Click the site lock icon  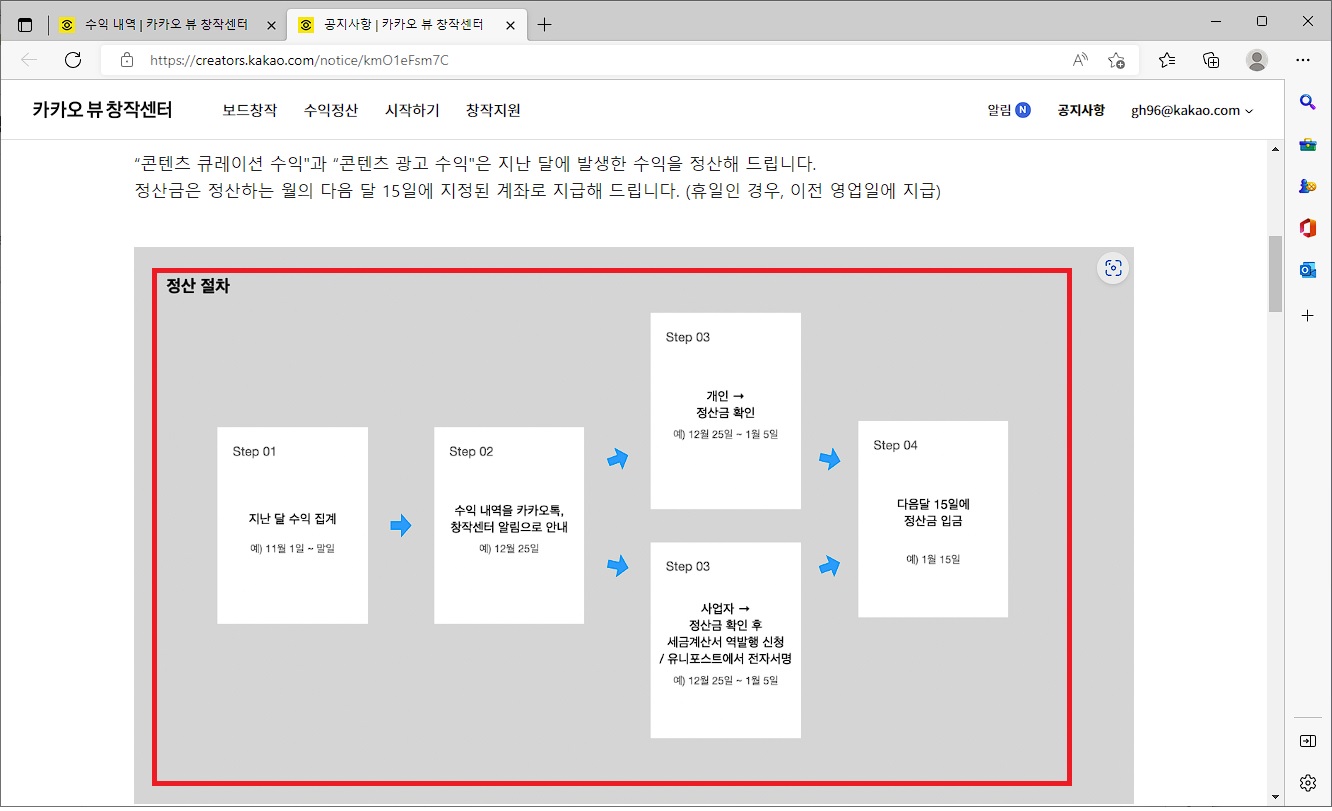click(126, 60)
